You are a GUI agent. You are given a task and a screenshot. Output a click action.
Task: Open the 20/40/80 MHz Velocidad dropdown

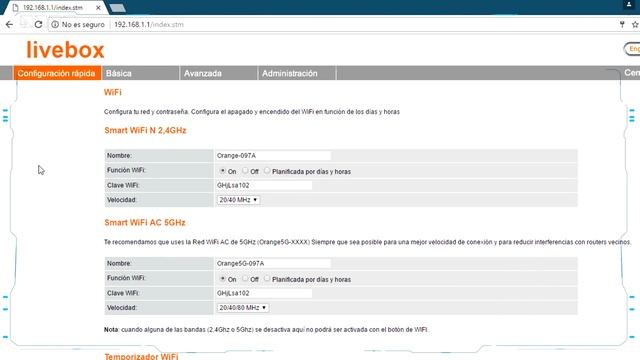pyautogui.click(x=242, y=308)
